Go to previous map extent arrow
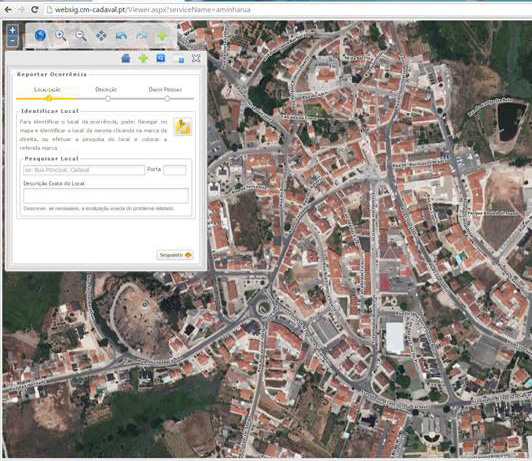Viewport: 532px width, 461px height. pyautogui.click(x=121, y=35)
